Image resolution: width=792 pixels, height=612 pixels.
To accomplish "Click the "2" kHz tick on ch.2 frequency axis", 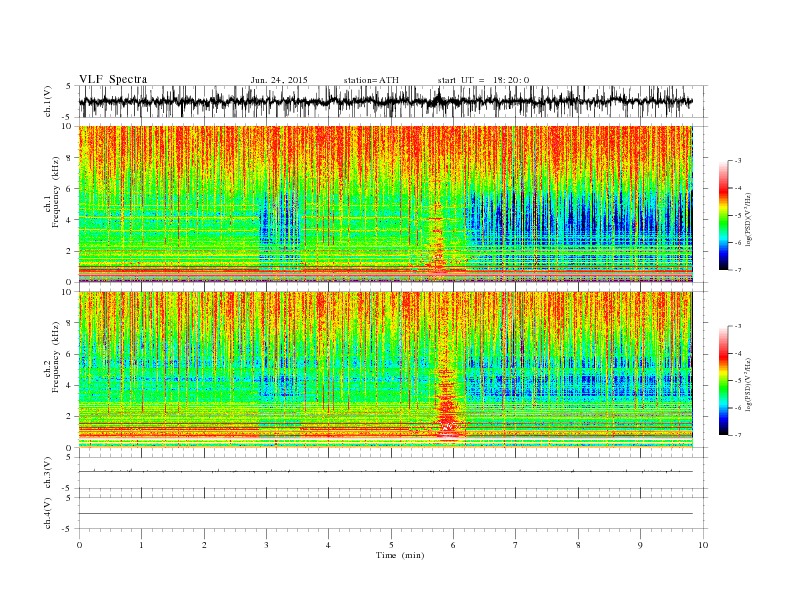I will (70, 416).
